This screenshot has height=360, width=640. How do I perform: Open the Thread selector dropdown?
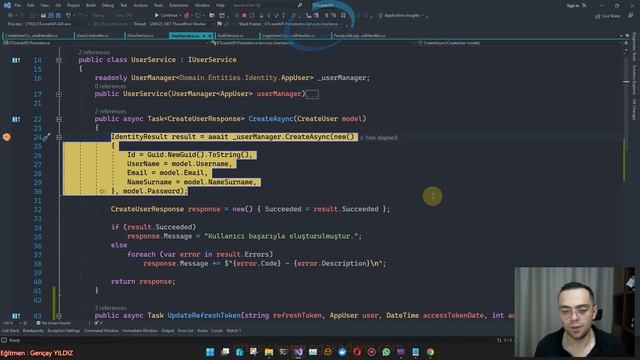[179, 24]
